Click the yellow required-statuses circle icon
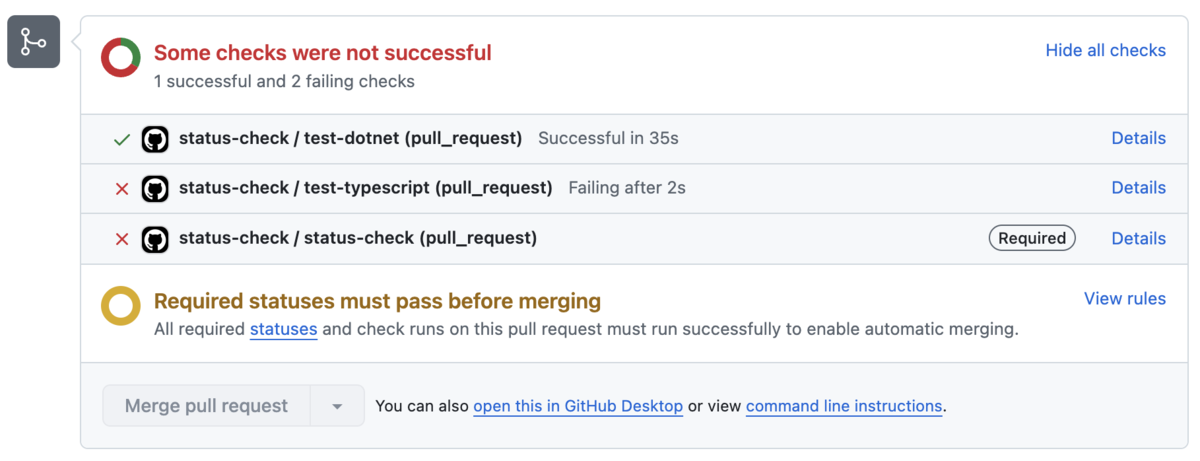 [x=121, y=306]
